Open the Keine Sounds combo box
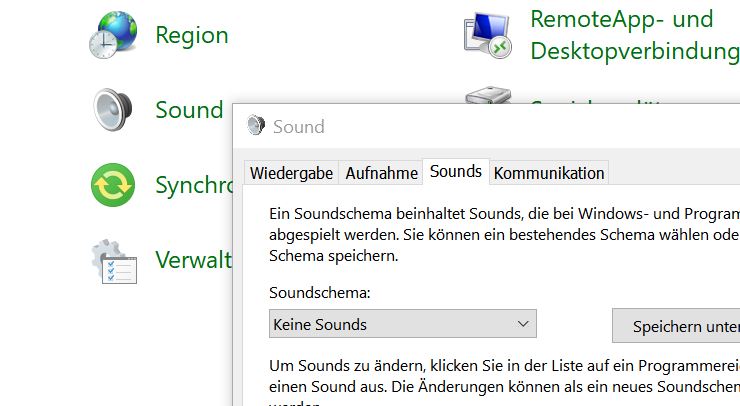Image resolution: width=740 pixels, height=406 pixels. pos(390,324)
